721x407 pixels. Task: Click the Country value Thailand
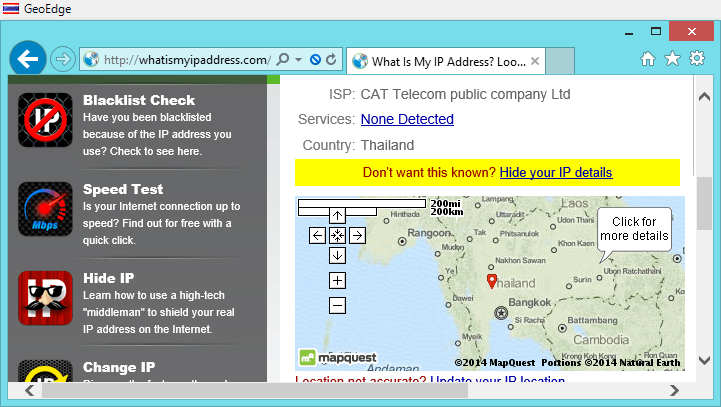387,145
